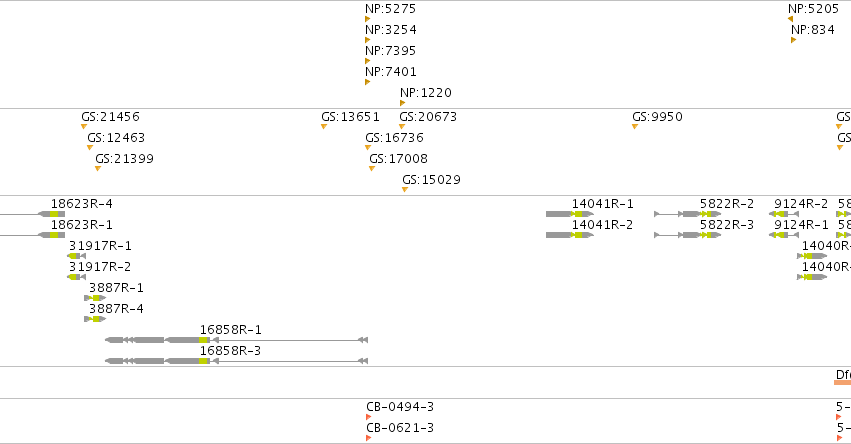Click the GS:12463 label text

point(116,138)
